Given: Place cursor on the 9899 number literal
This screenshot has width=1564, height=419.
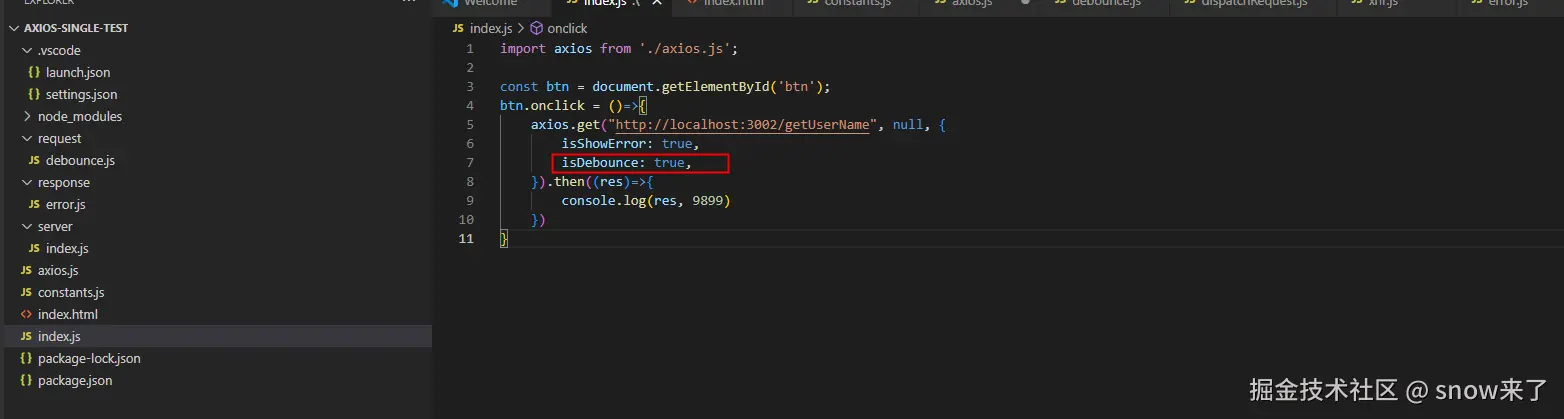Looking at the screenshot, I should click(708, 201).
